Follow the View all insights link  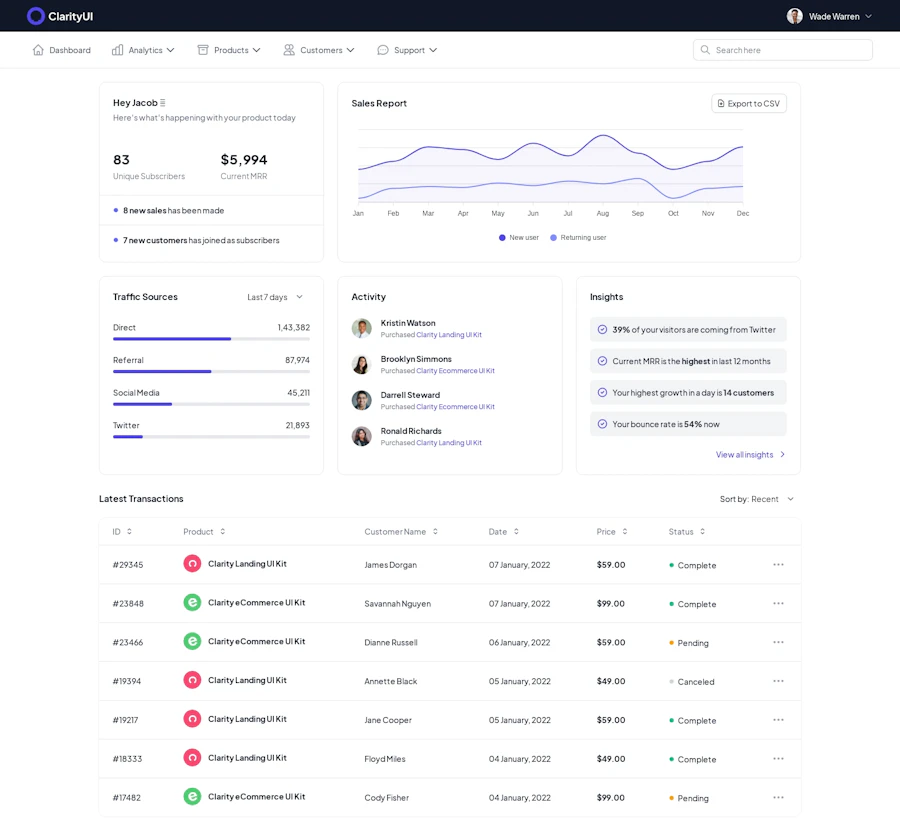pyautogui.click(x=750, y=455)
